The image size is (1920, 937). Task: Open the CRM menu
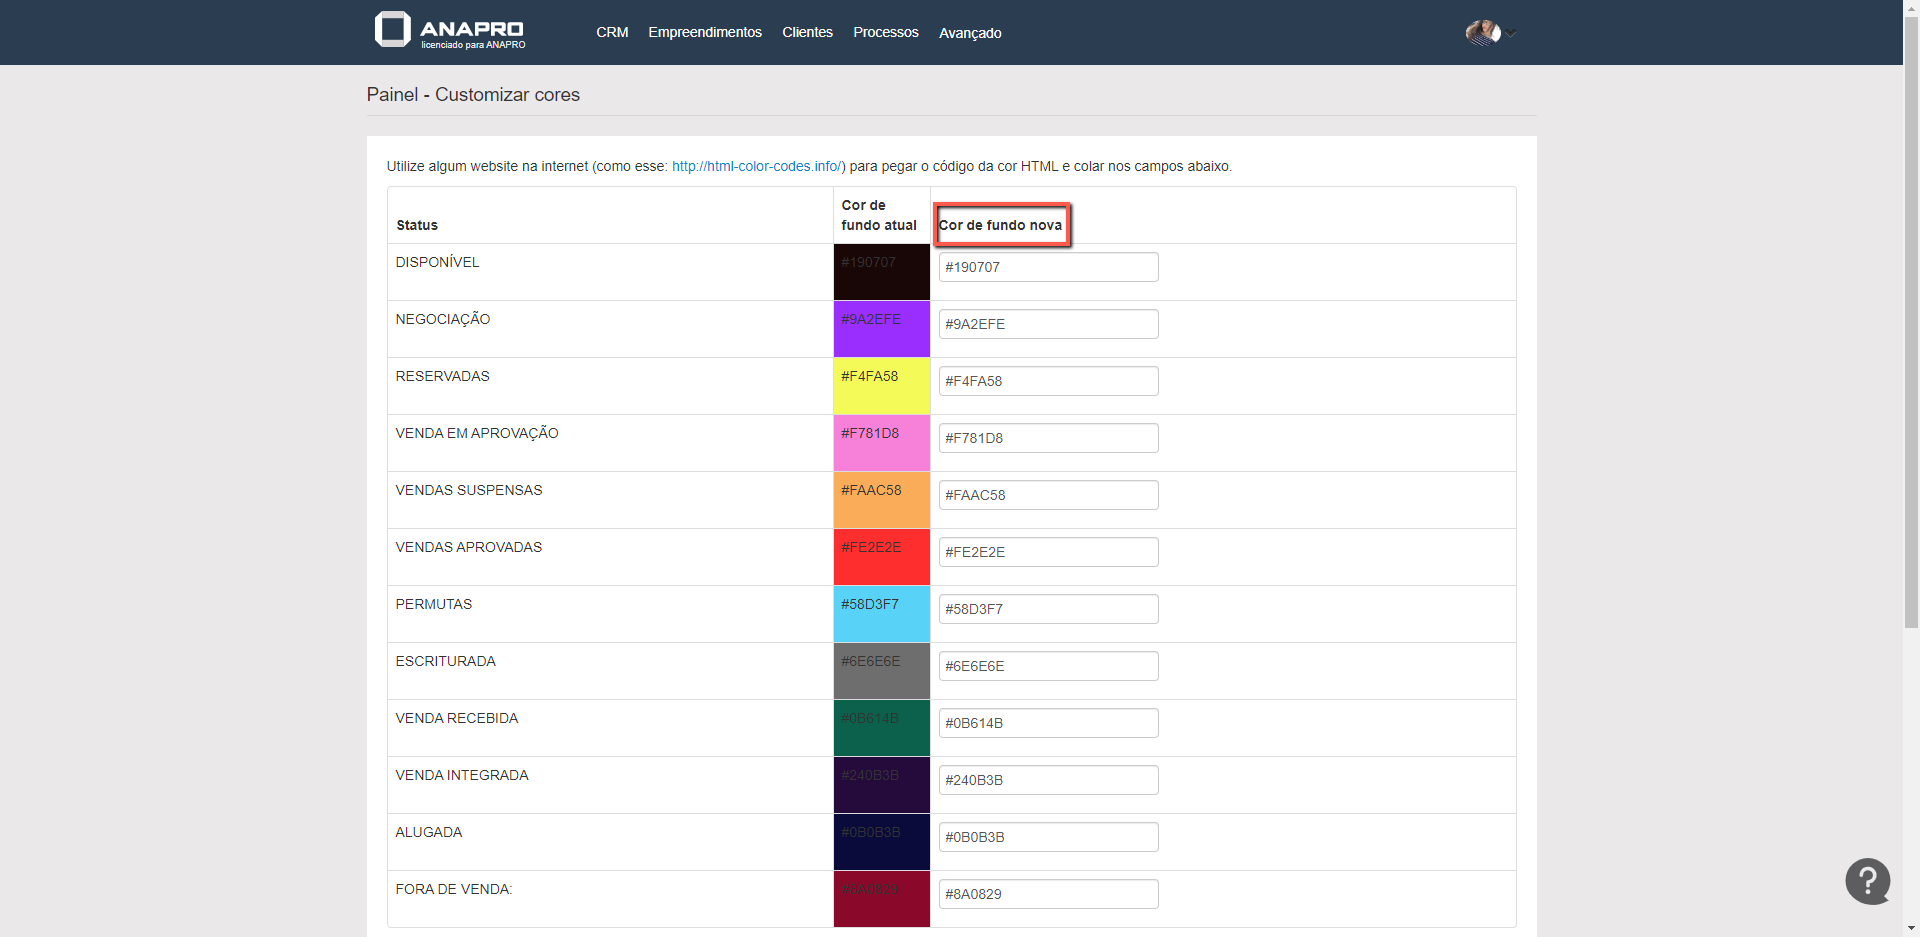pyautogui.click(x=612, y=33)
